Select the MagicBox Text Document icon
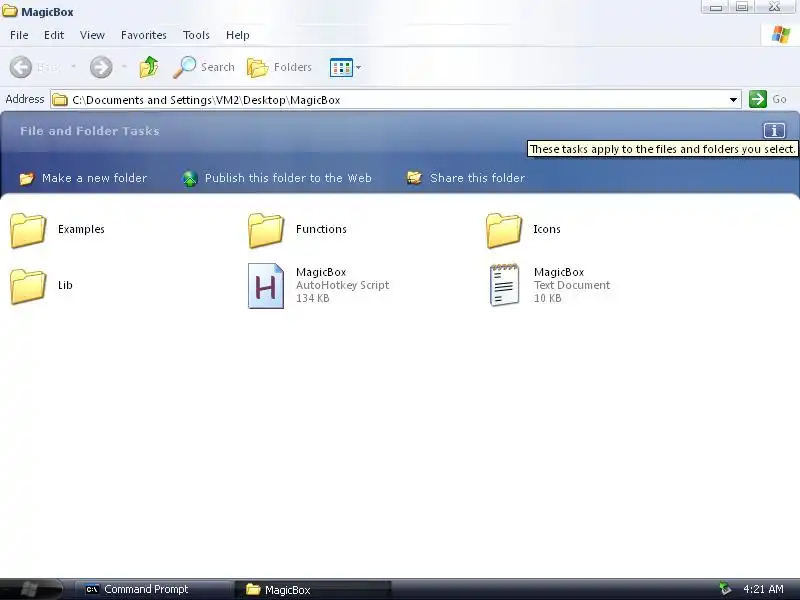The image size is (800, 600). [504, 285]
